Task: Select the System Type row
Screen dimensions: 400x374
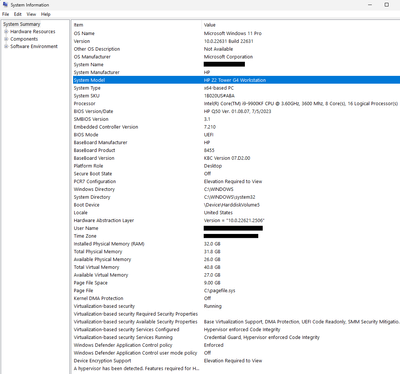Action: click(x=236, y=88)
